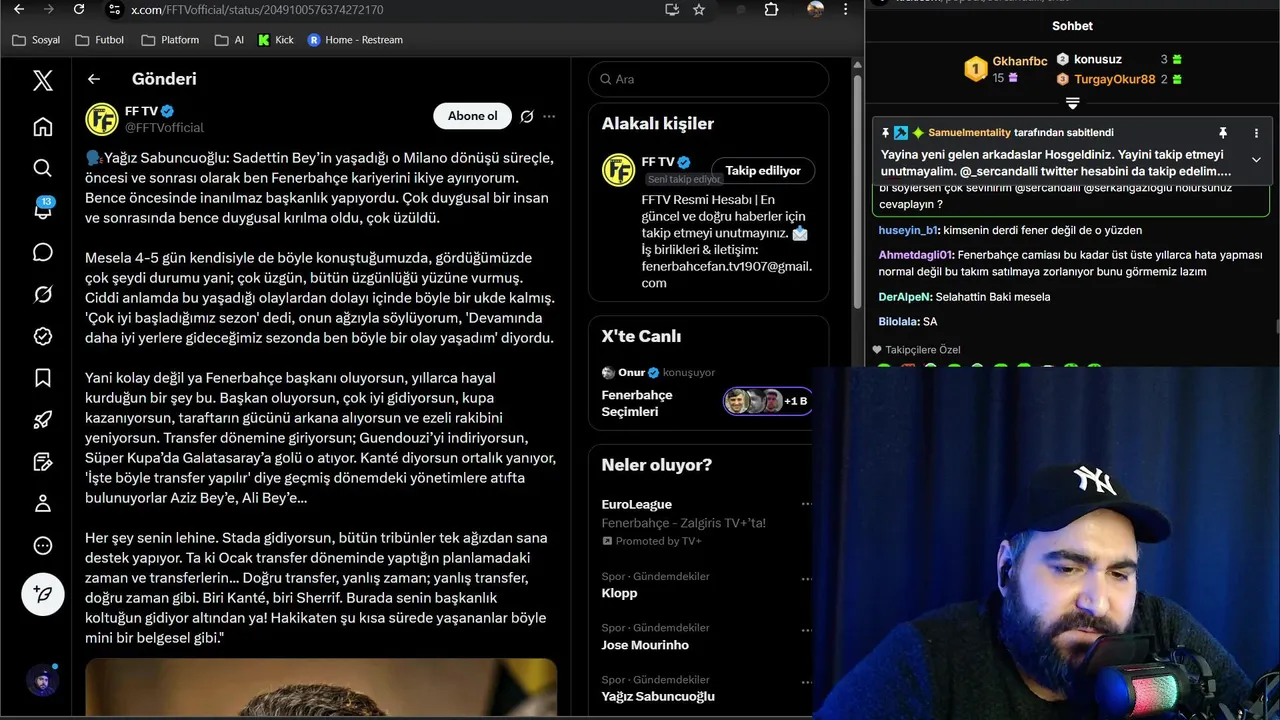Image resolution: width=1280 pixels, height=720 pixels.
Task: Click the install/cast icon in address bar
Action: pyautogui.click(x=672, y=9)
